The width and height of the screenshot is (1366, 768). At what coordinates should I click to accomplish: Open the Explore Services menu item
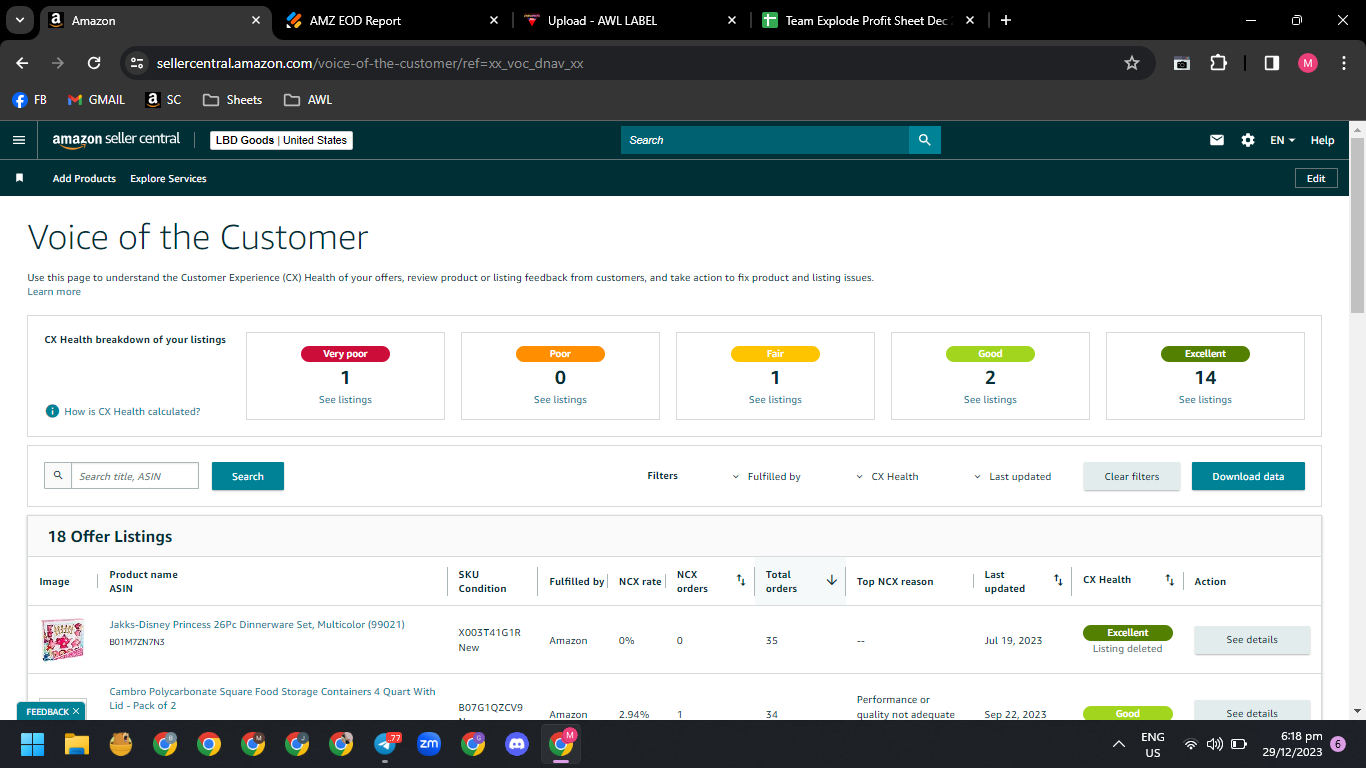[x=168, y=178]
